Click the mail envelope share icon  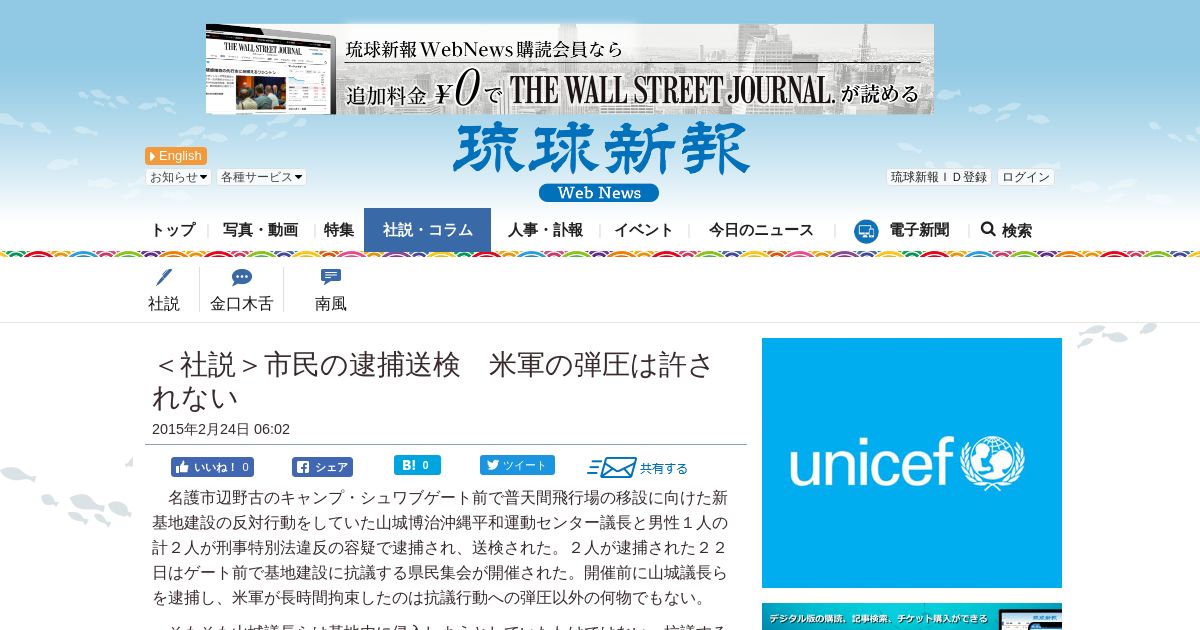(x=612, y=467)
